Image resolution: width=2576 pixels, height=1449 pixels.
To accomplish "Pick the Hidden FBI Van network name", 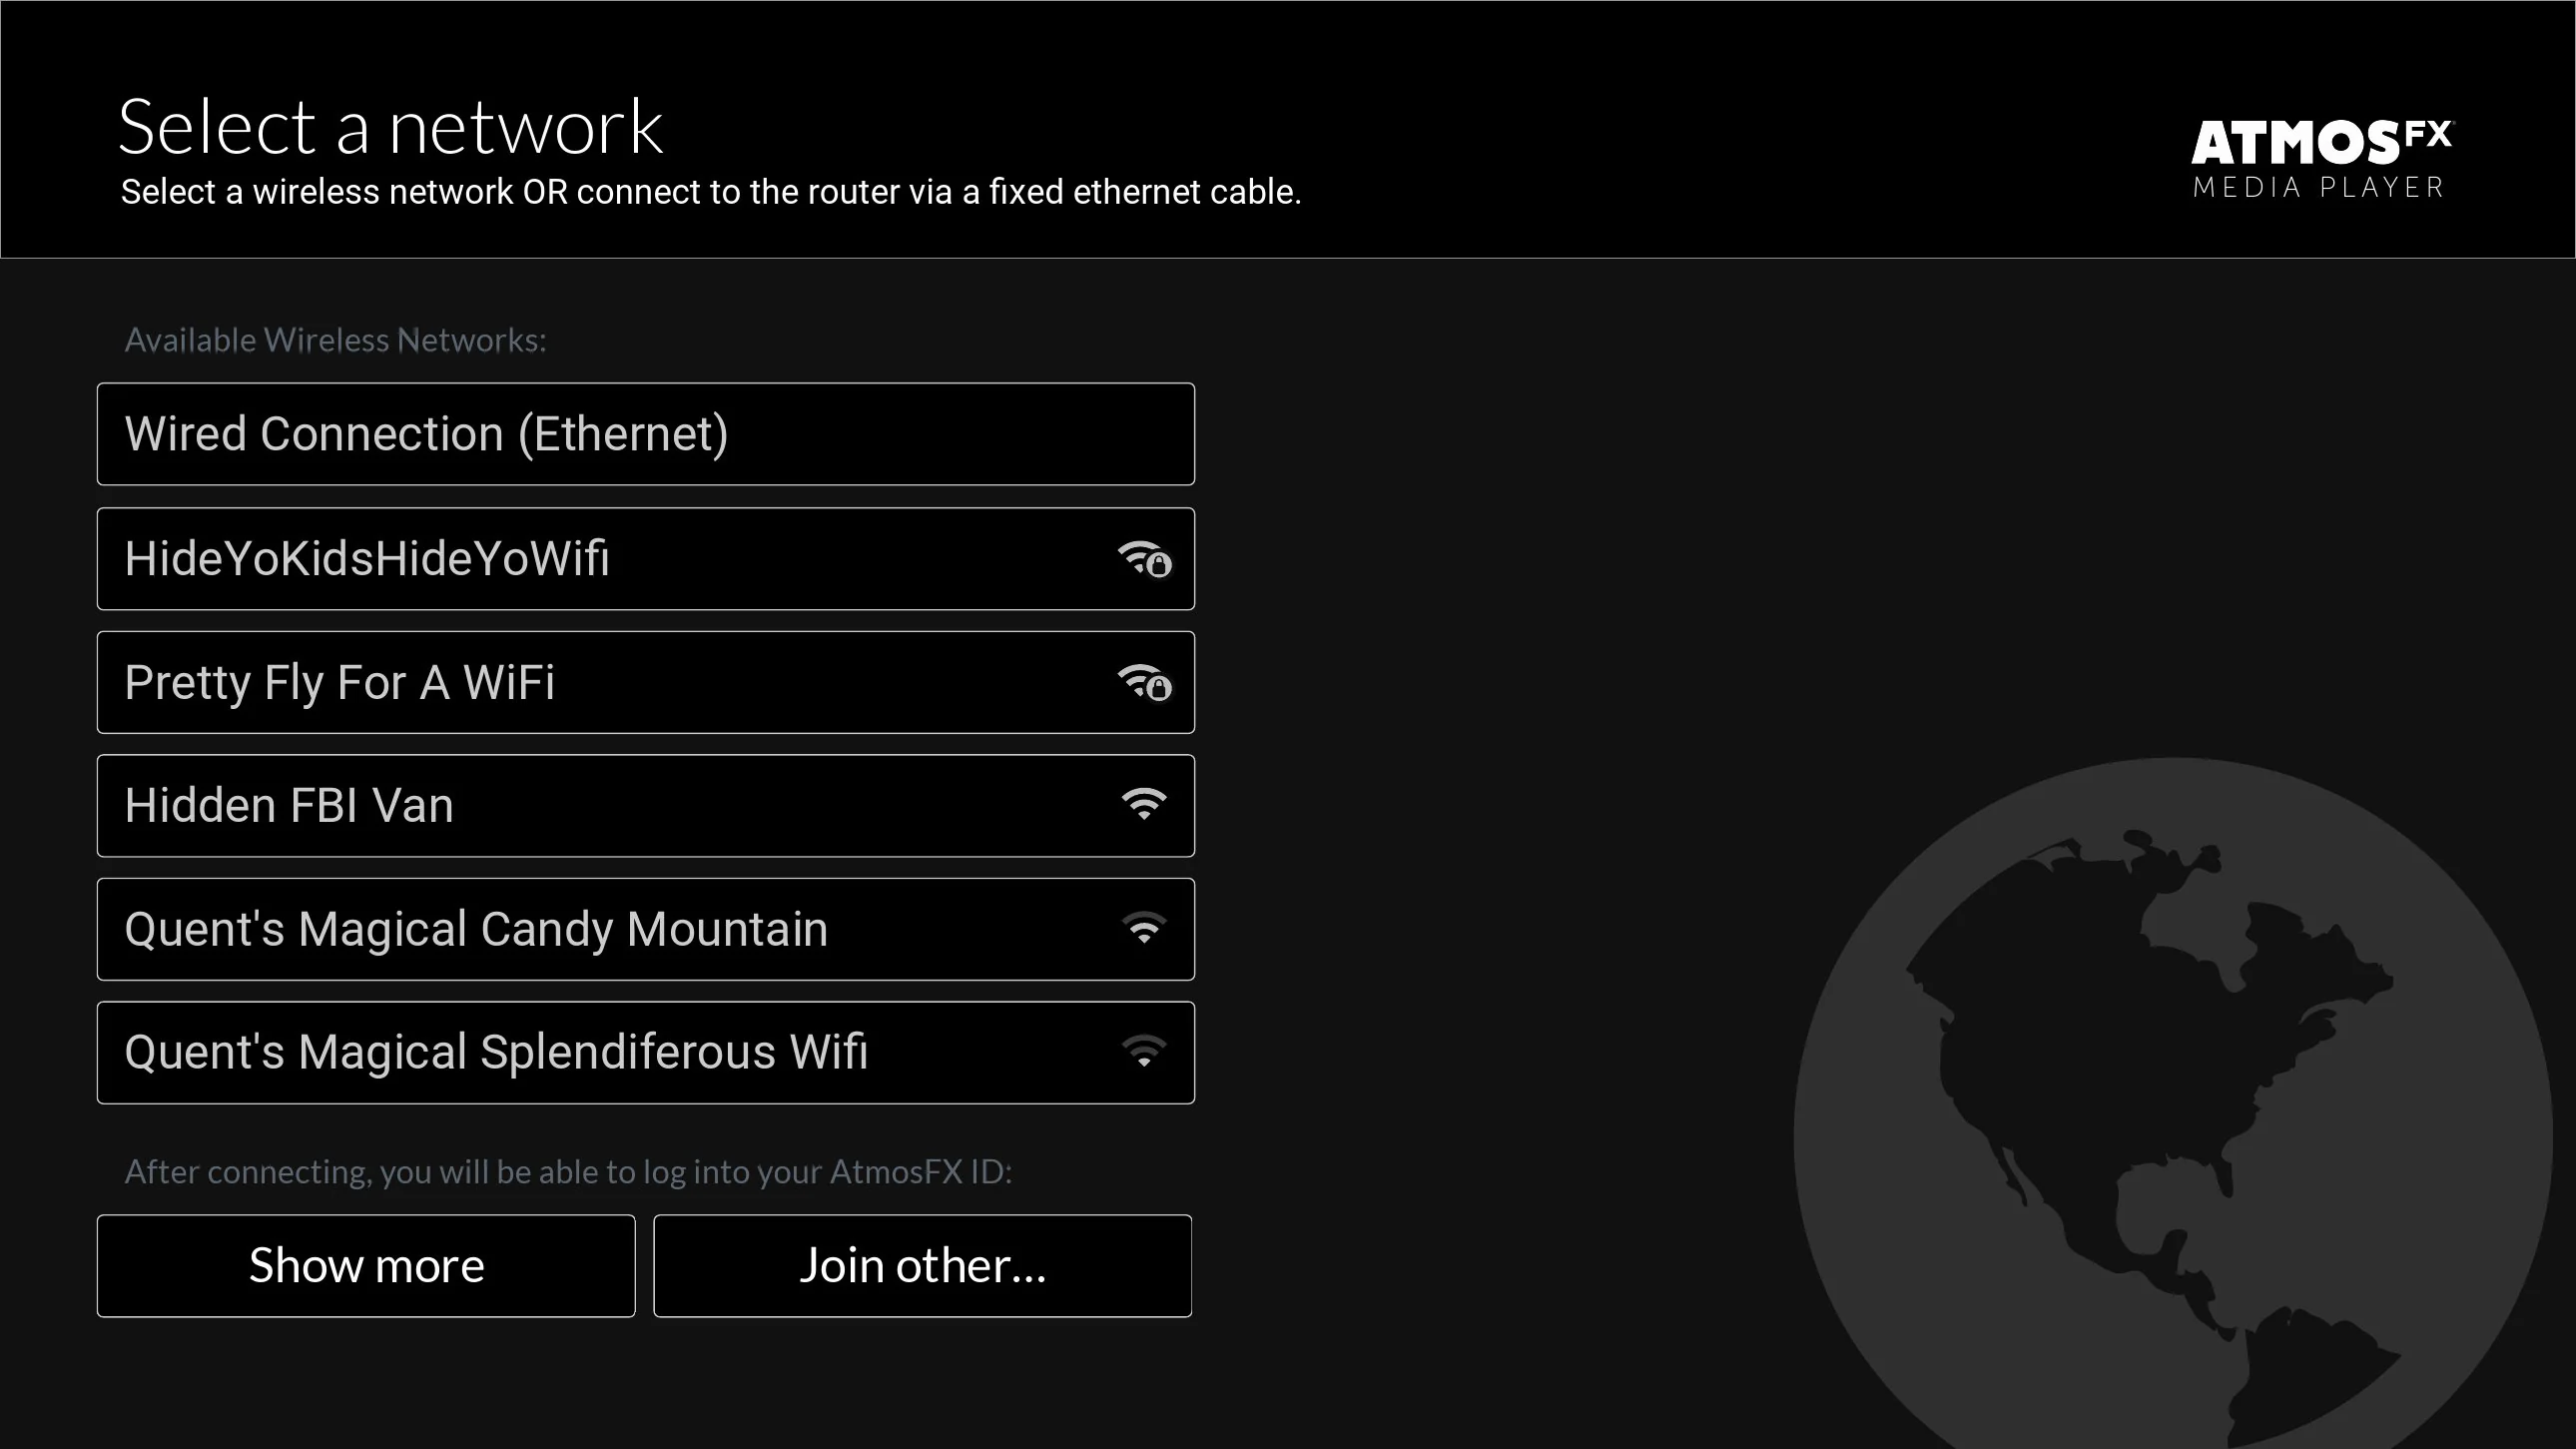I will [x=289, y=806].
